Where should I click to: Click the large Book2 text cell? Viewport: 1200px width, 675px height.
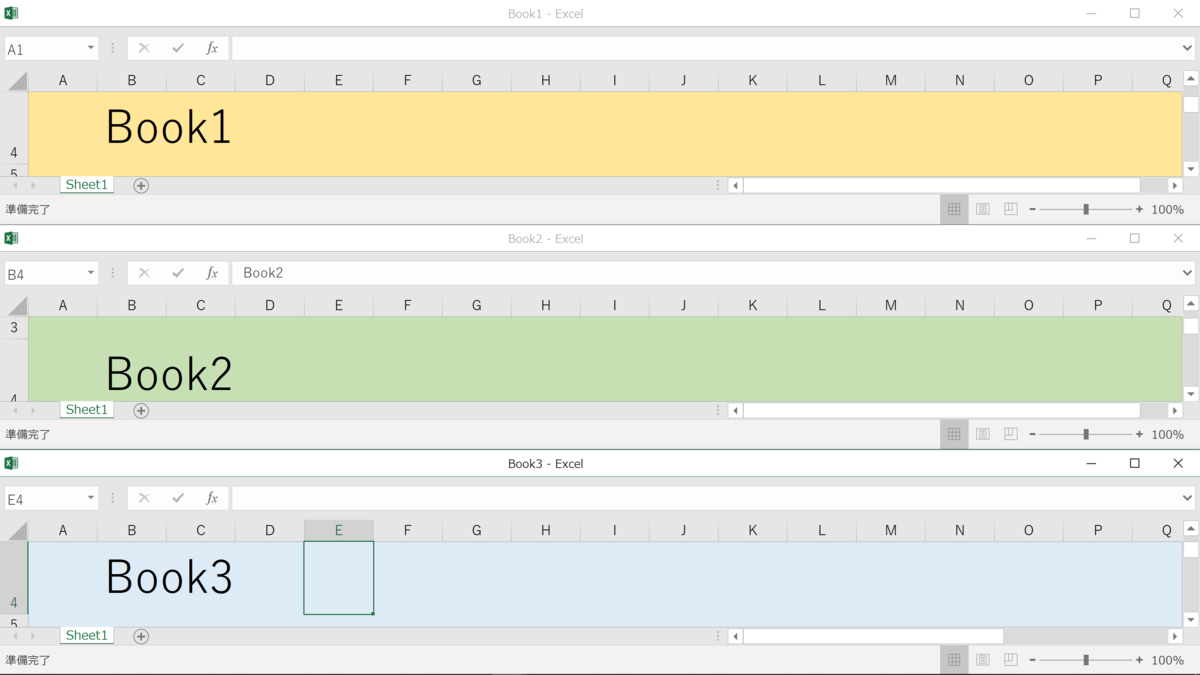point(169,372)
